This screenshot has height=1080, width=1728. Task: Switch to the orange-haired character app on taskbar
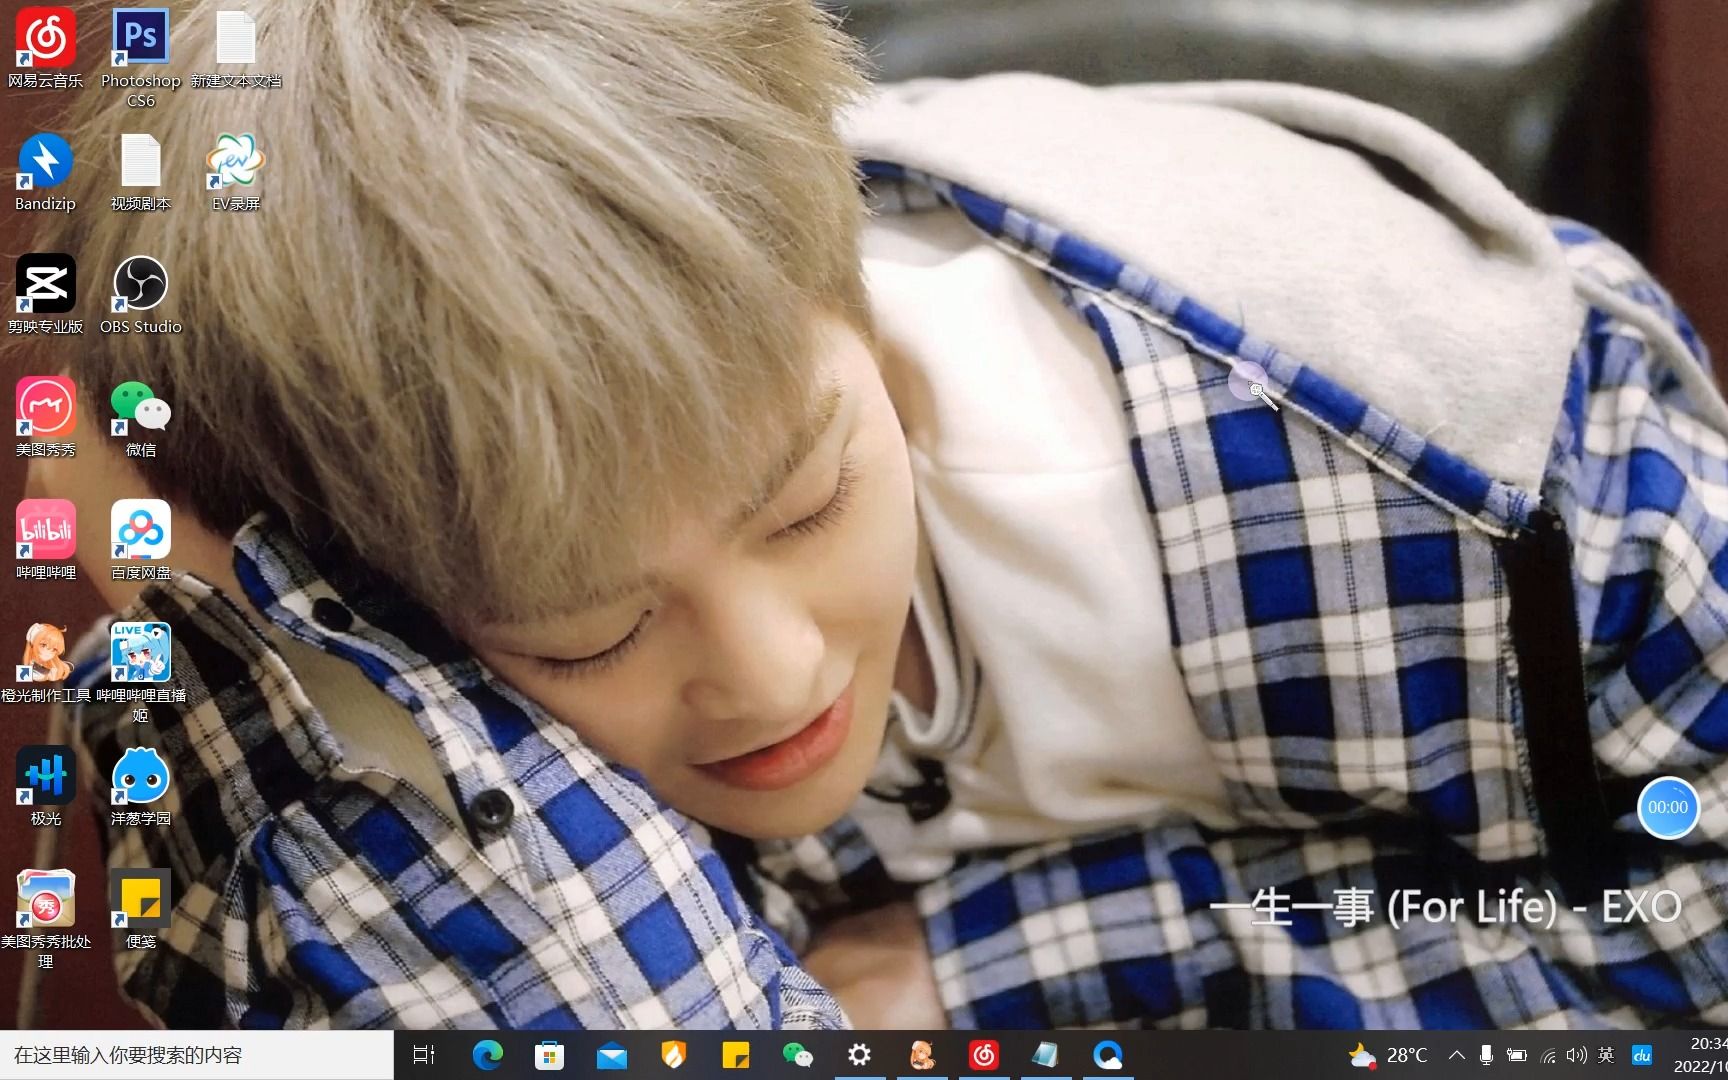pos(922,1055)
